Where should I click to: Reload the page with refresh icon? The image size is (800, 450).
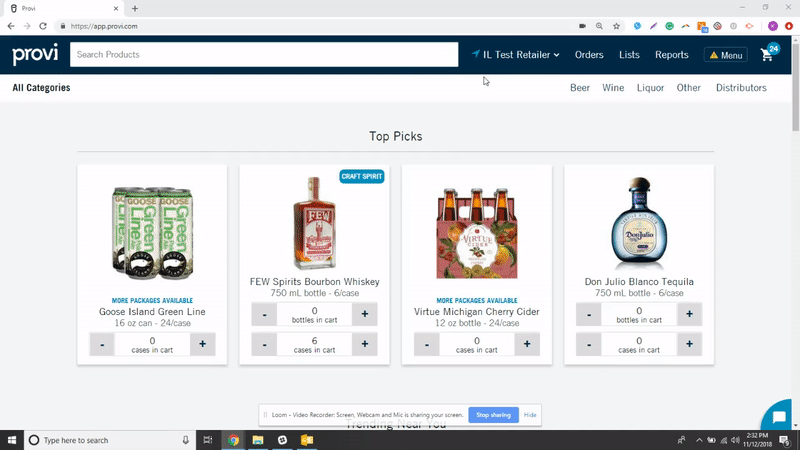[x=43, y=26]
